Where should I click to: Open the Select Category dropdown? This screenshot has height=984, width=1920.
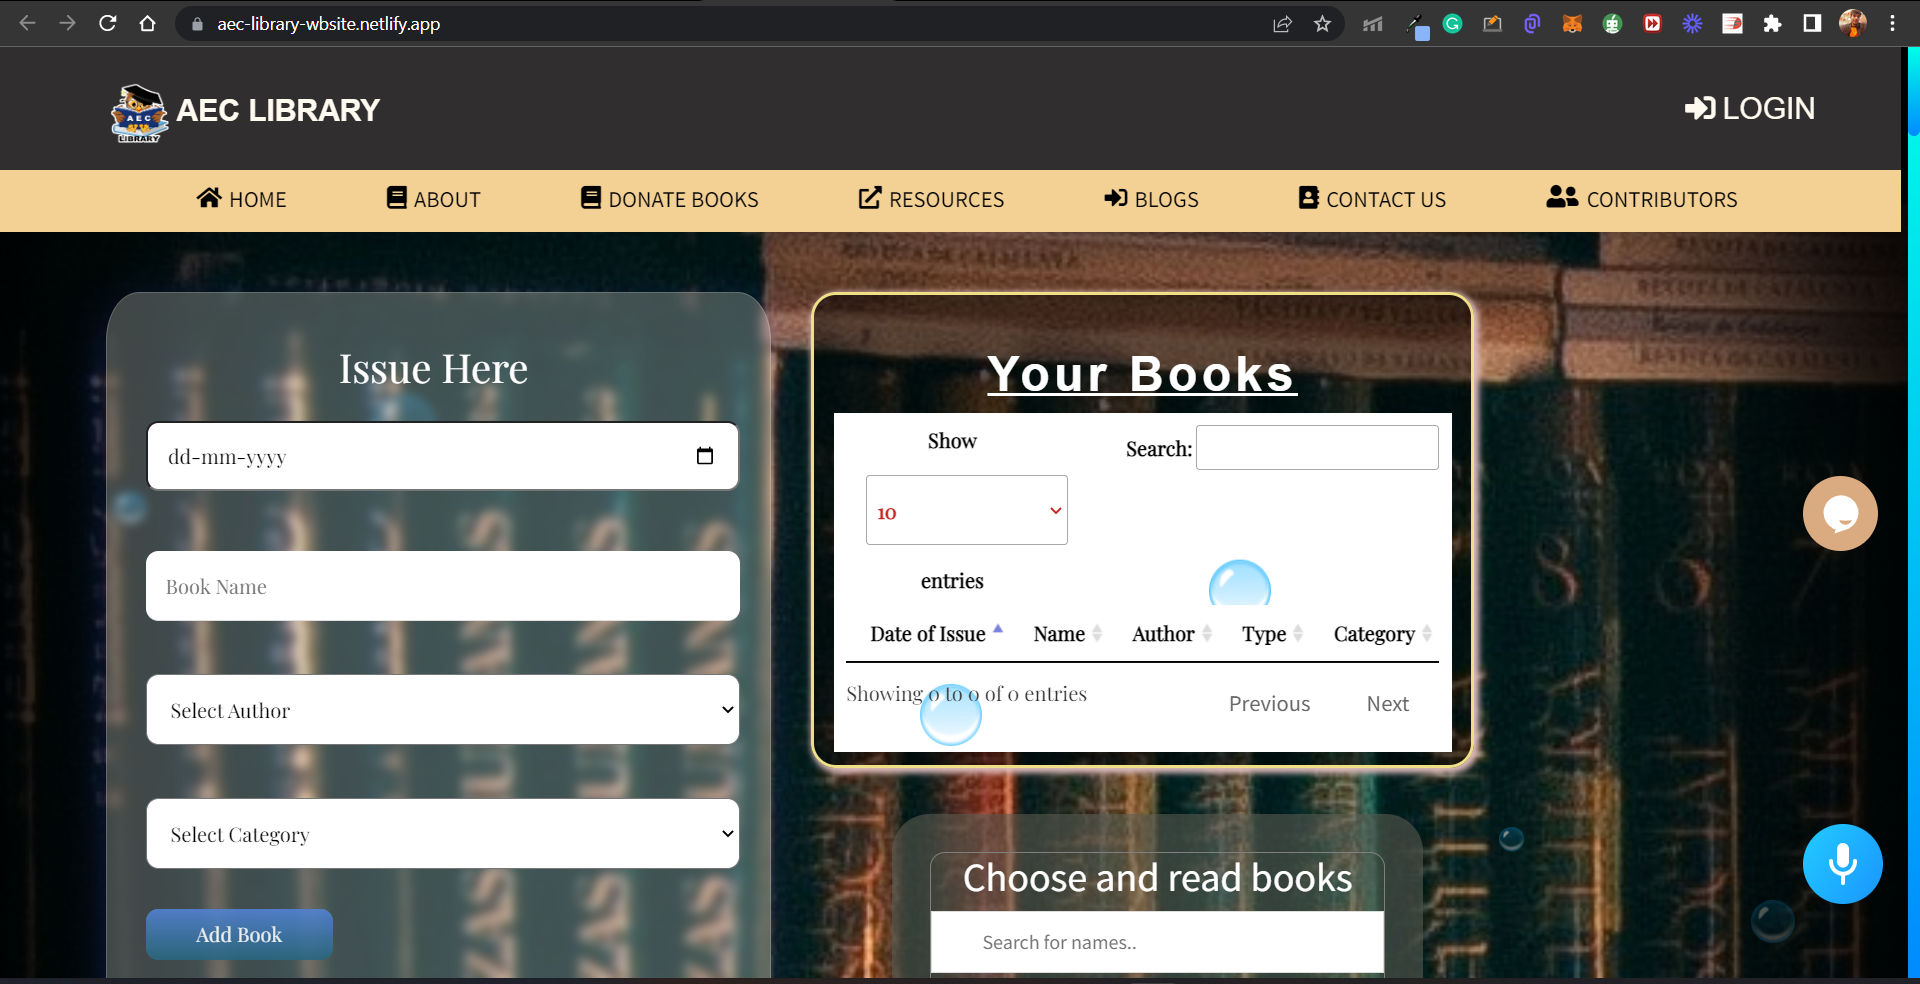click(x=442, y=833)
